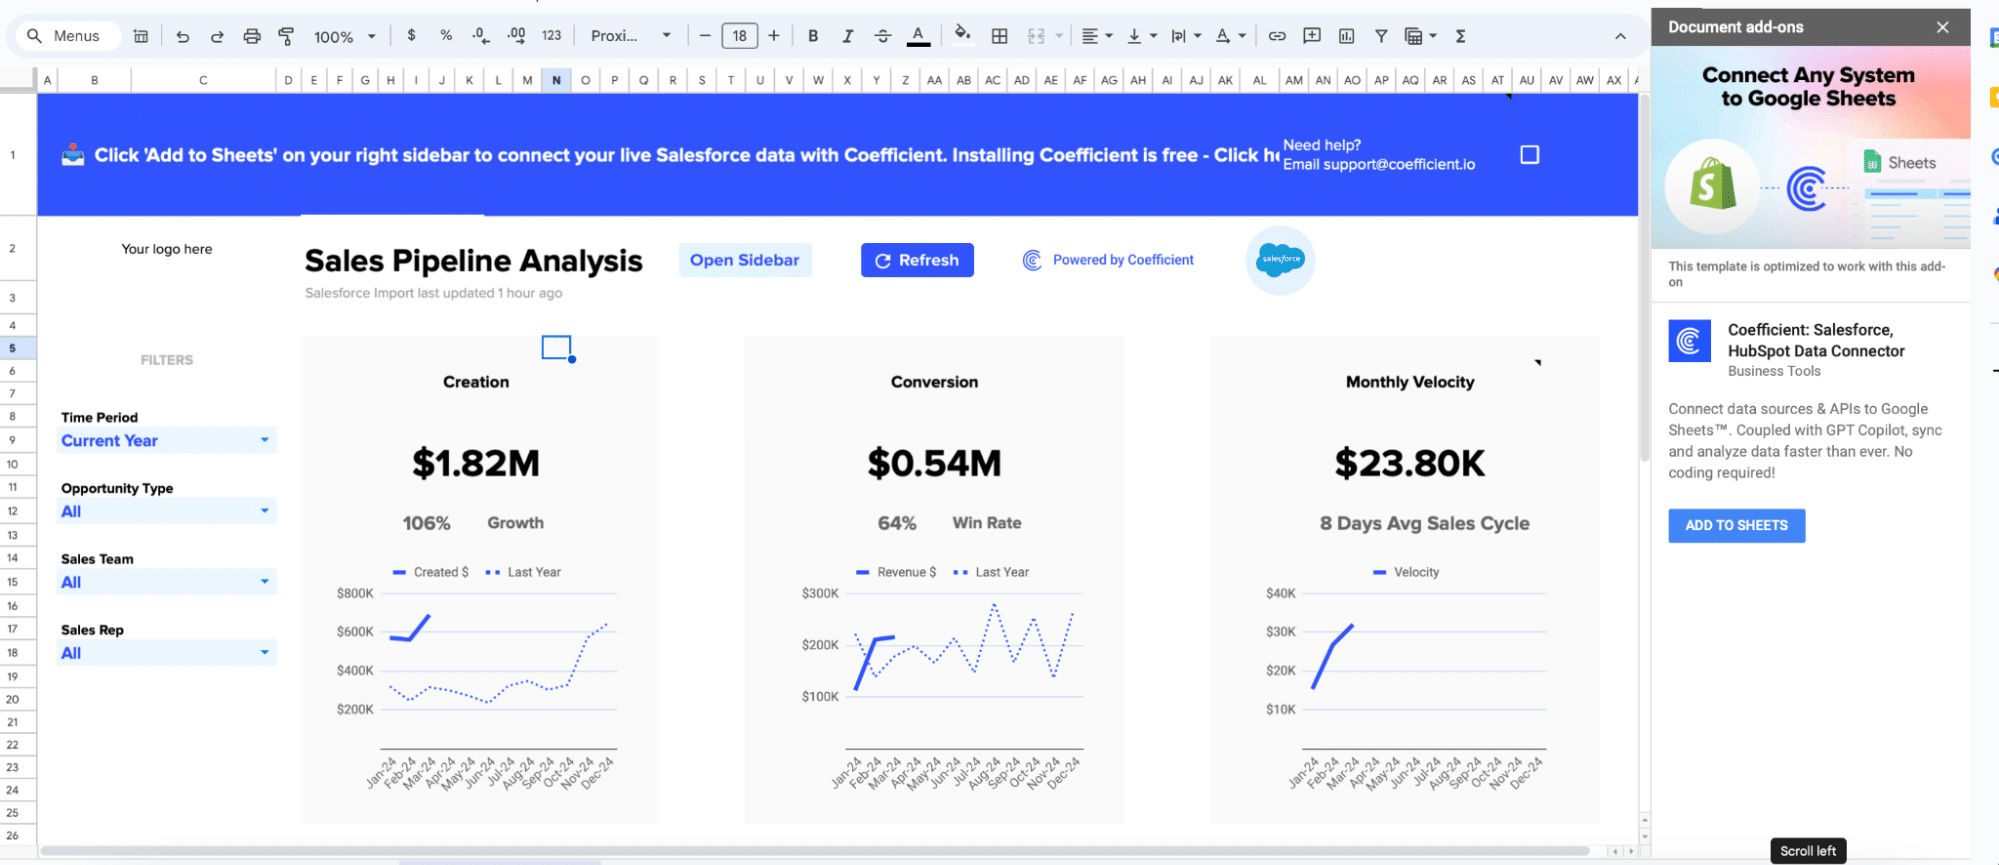The height and width of the screenshot is (865, 1999).
Task: Click the insert chart icon
Action: tap(1347, 36)
